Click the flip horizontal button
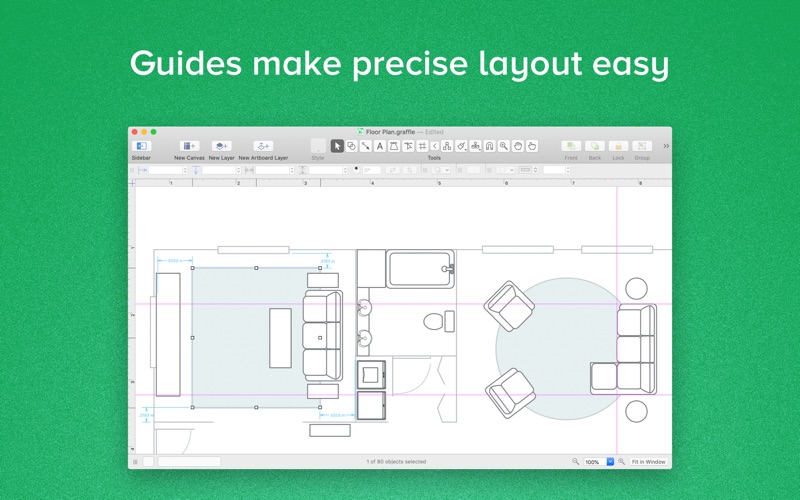The width and height of the screenshot is (800, 500). click(x=392, y=170)
